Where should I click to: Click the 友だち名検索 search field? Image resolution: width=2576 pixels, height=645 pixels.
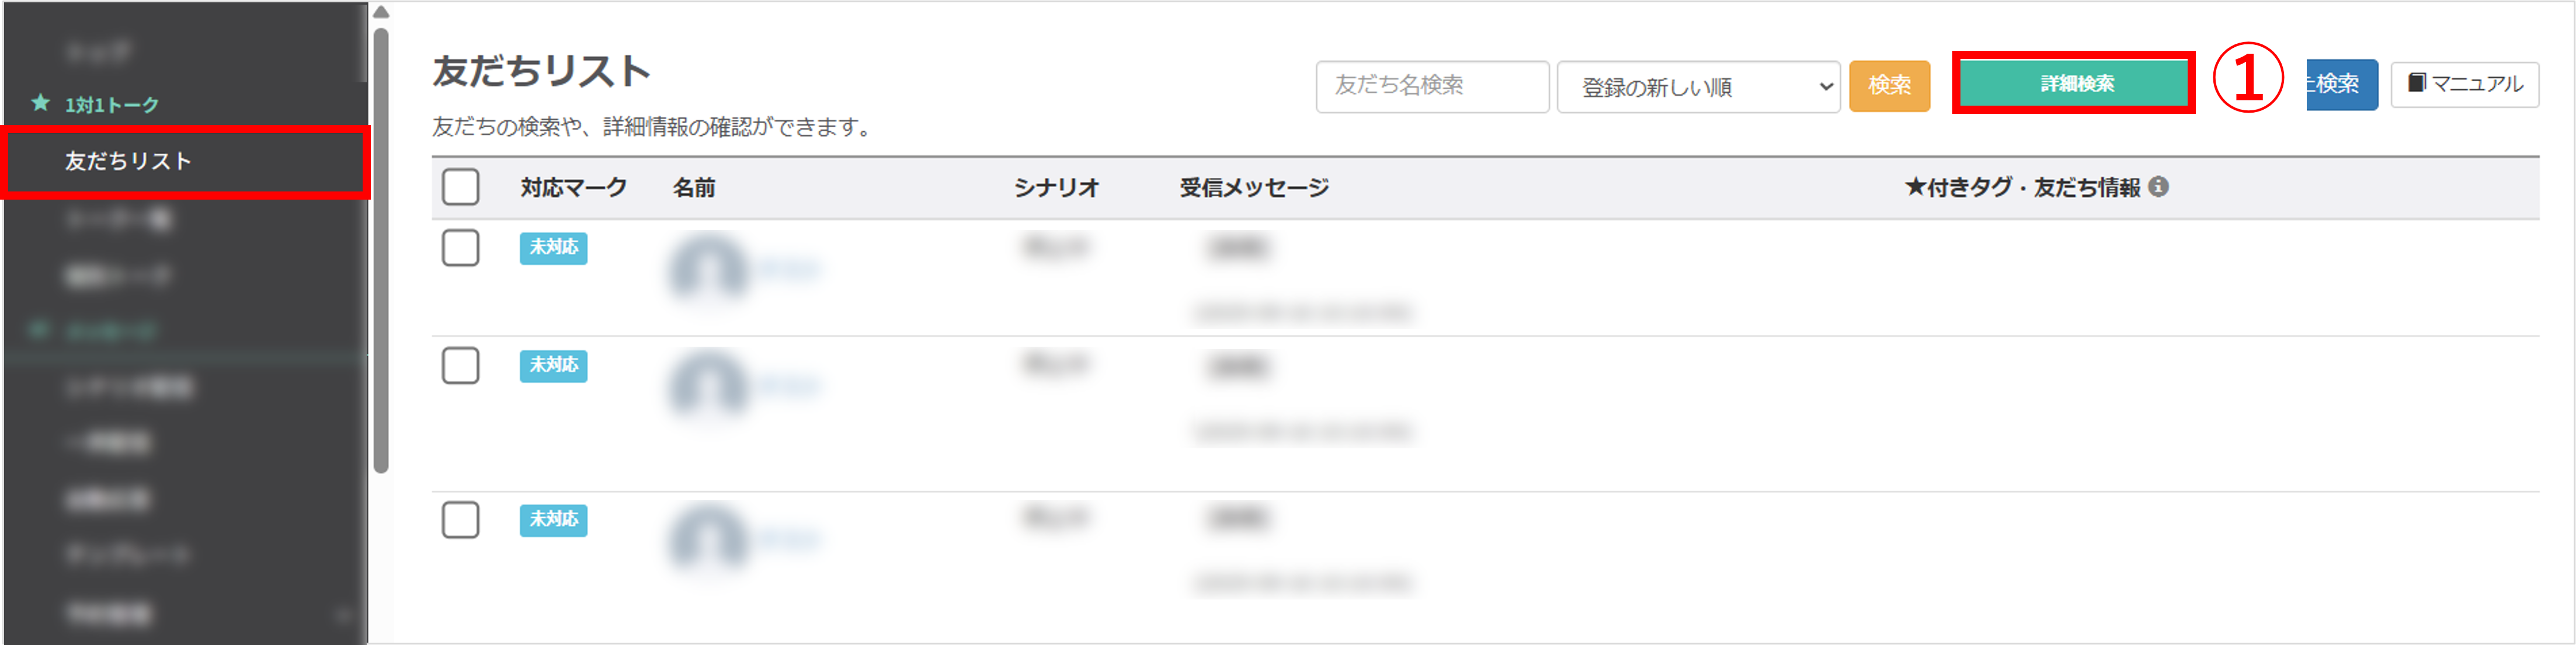coord(1431,86)
